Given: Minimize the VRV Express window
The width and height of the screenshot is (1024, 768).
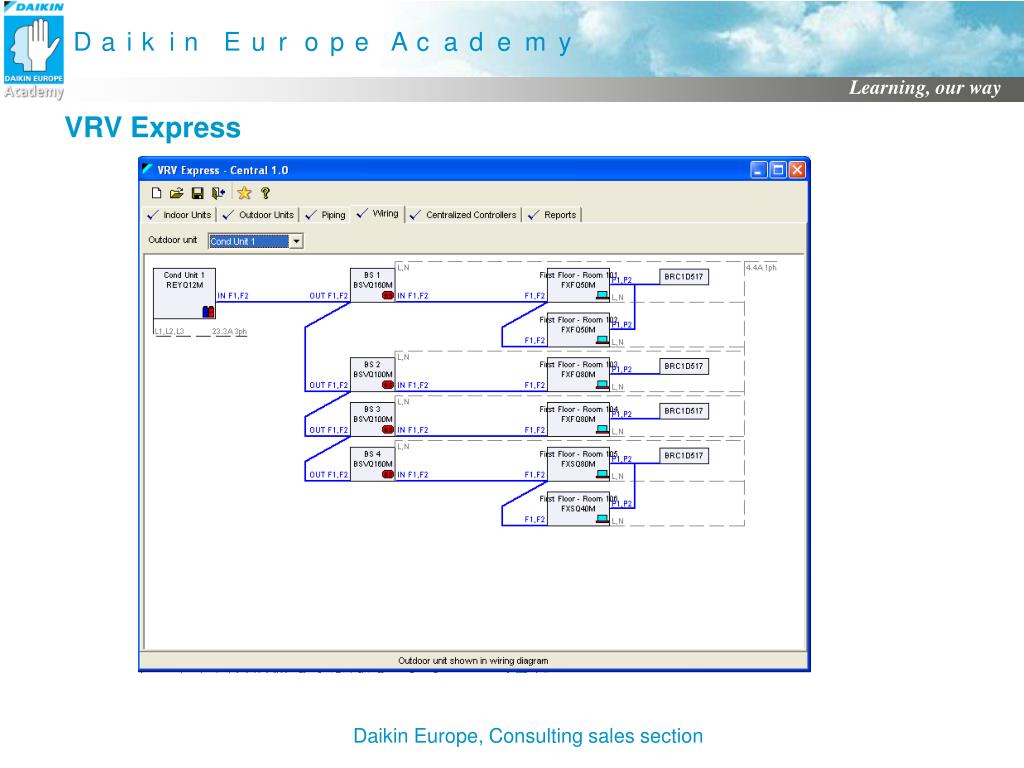Looking at the screenshot, I should [x=758, y=170].
